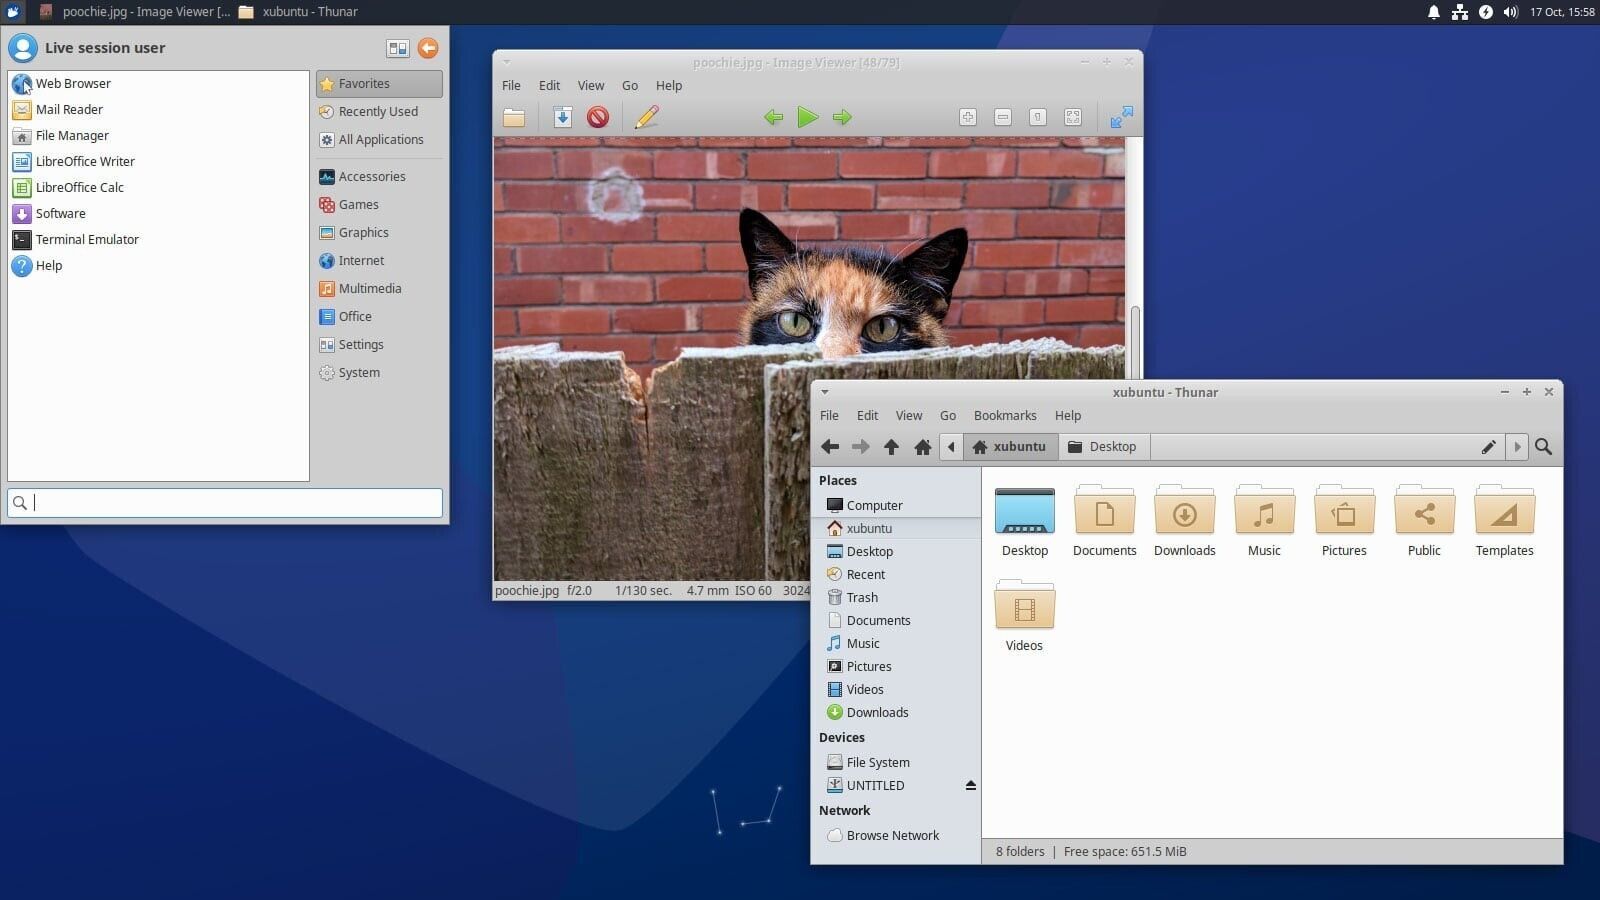Open Bookmarks menu in Thunar
Screen dimensions: 1600x900
click(1005, 415)
